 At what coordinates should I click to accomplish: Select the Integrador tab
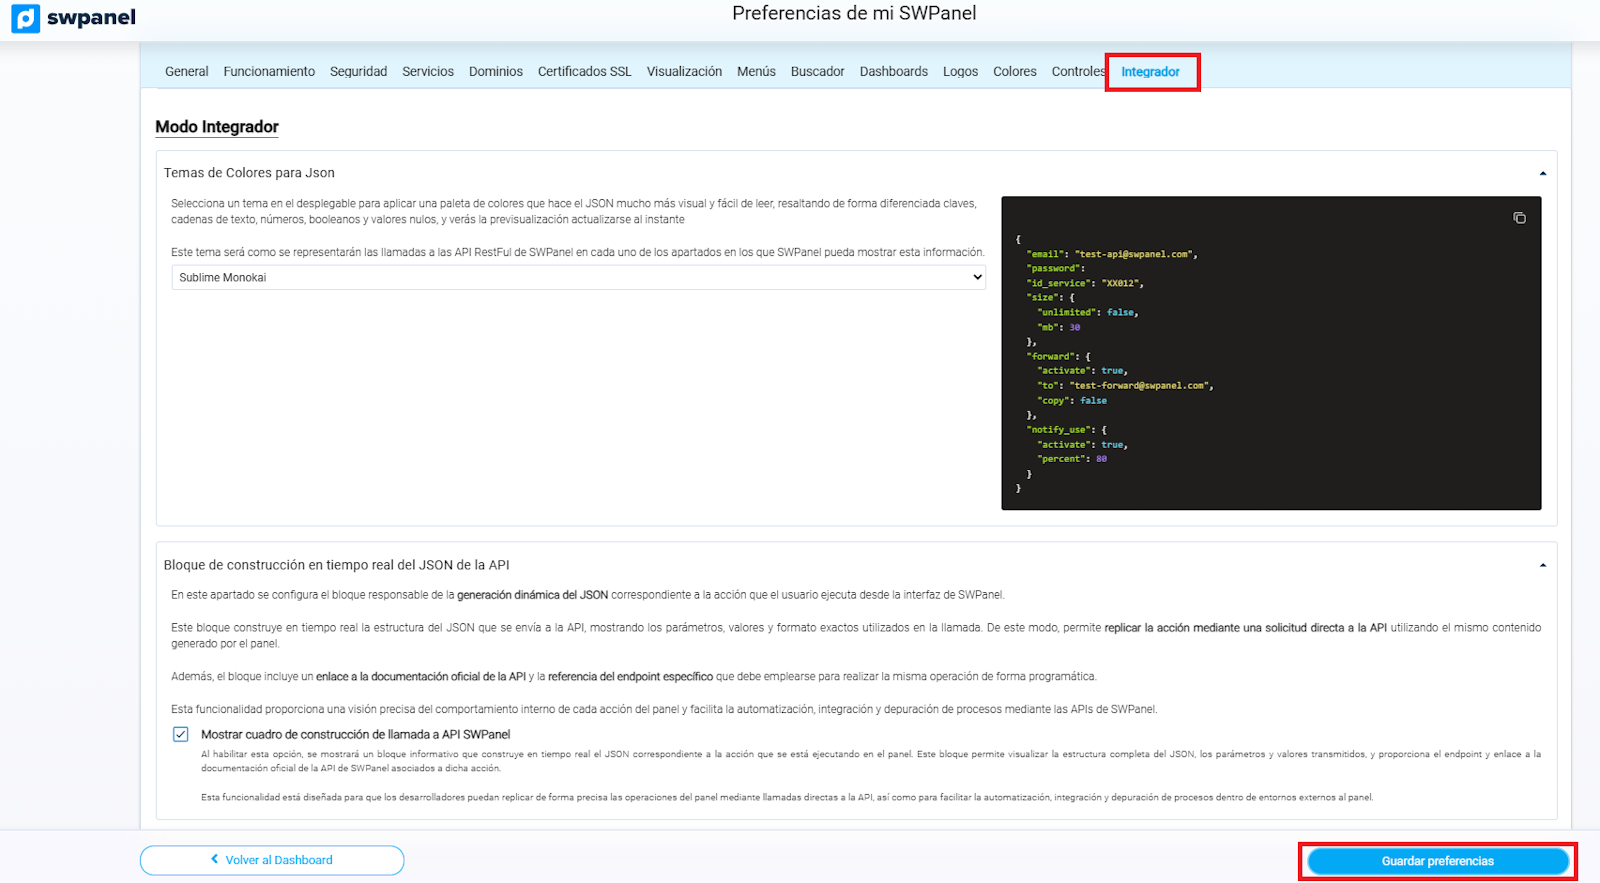(x=1150, y=72)
